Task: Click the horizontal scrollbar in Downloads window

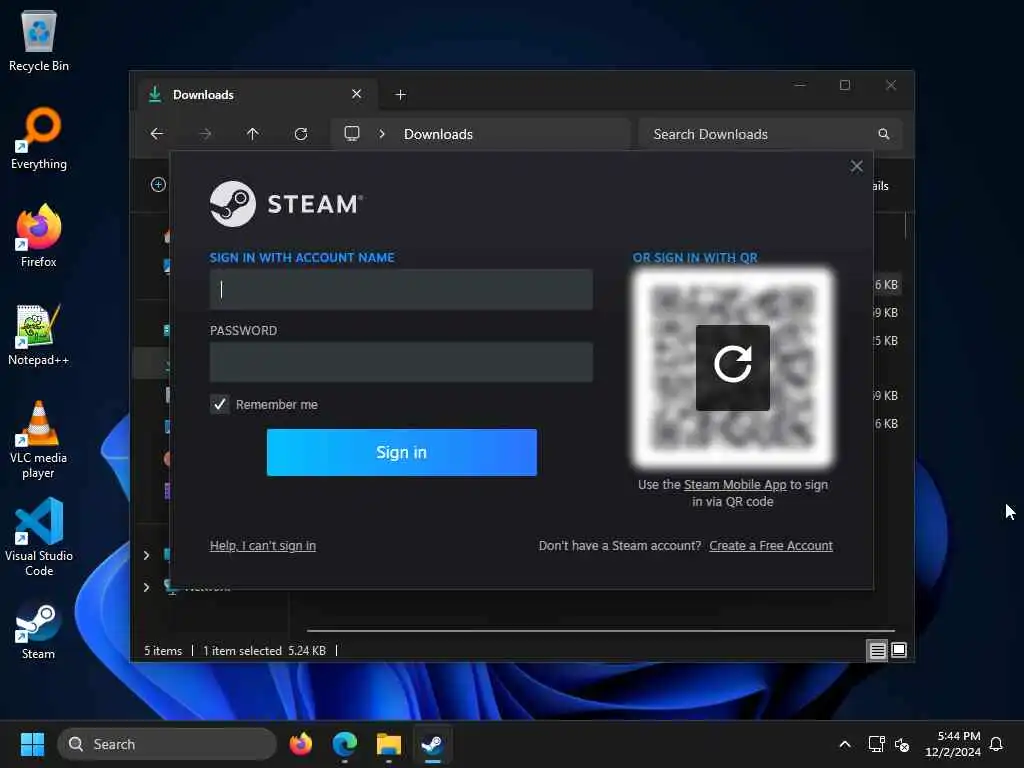Action: click(601, 631)
